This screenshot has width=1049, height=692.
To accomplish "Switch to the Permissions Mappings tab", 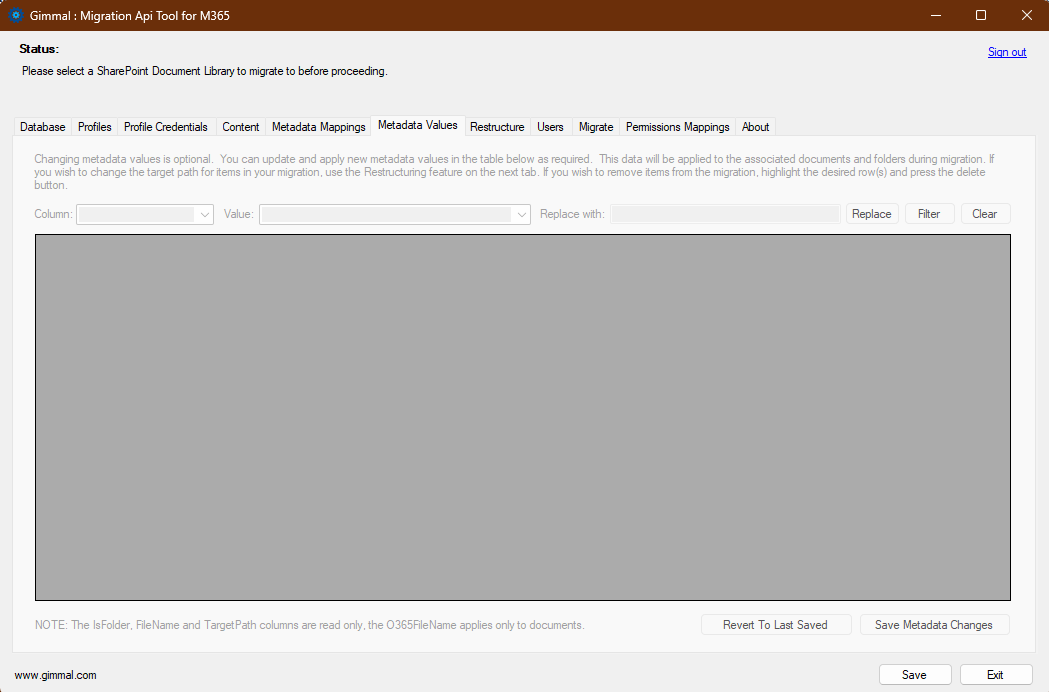I will [677, 126].
